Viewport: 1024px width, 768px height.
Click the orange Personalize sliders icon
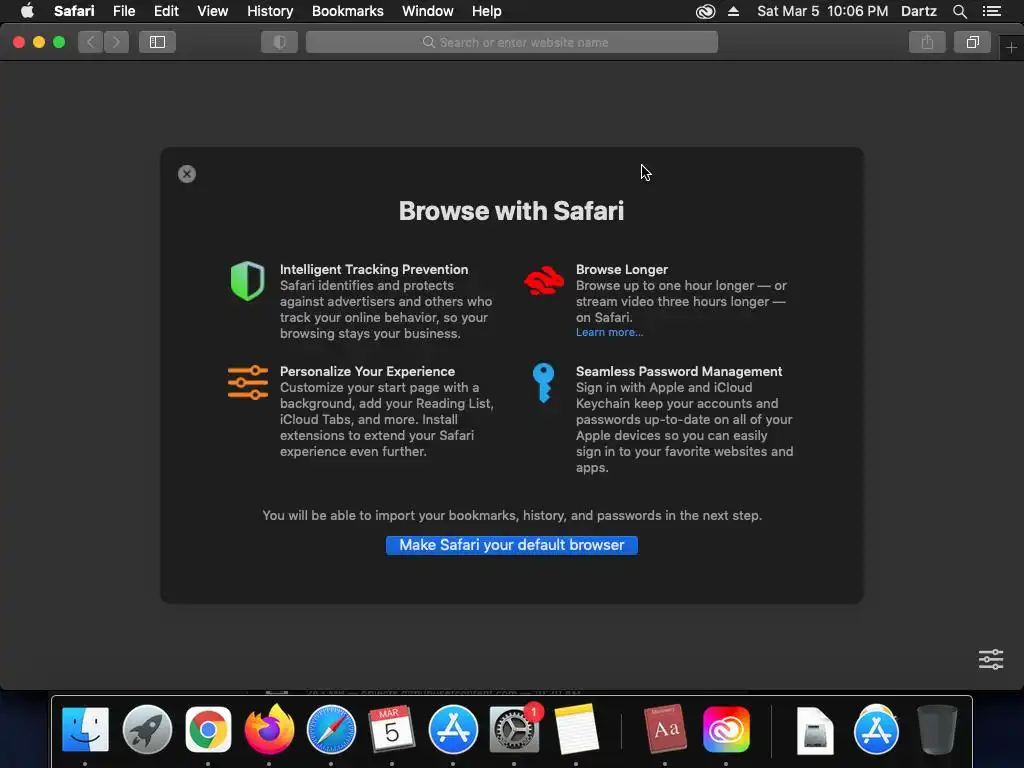click(248, 382)
